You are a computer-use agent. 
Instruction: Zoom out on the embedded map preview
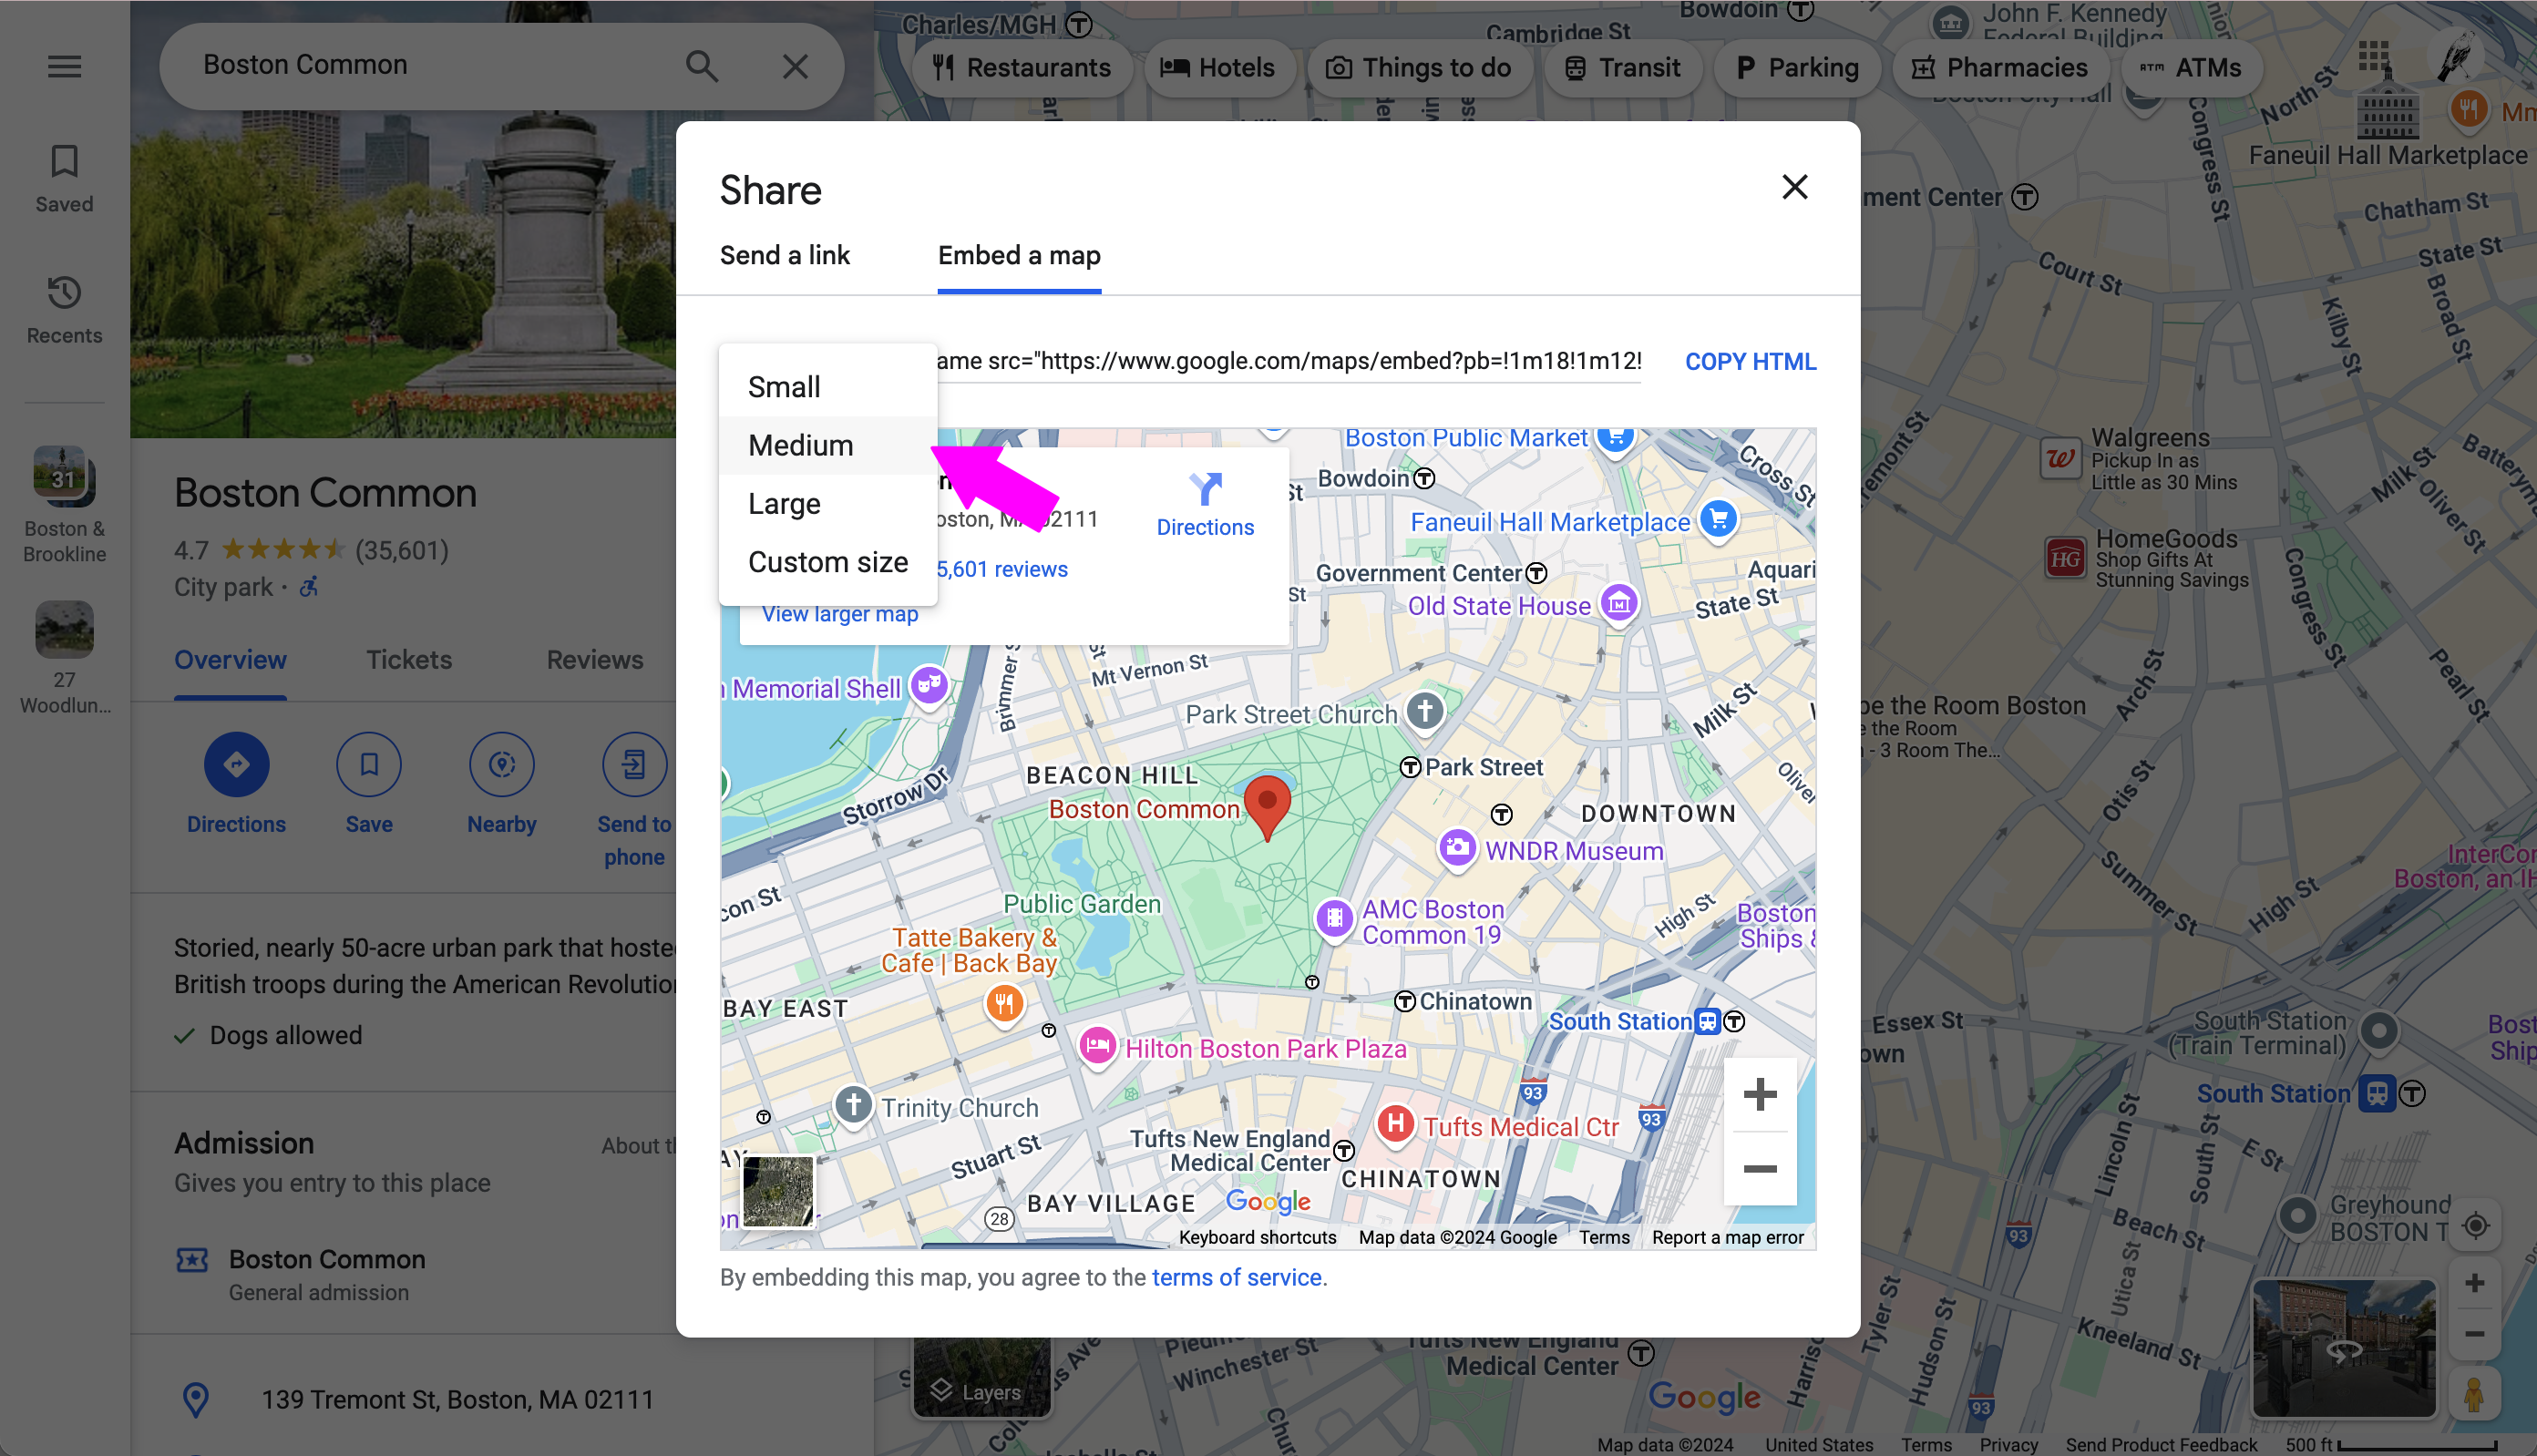point(1759,1168)
